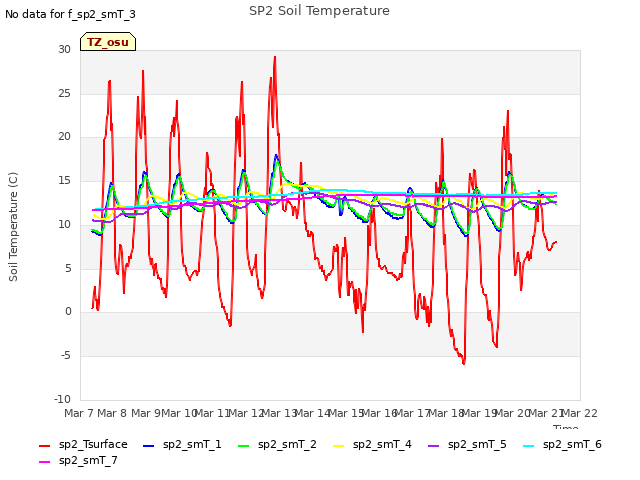Click the 'Soil Temperature (C)' axis label

coord(13,227)
